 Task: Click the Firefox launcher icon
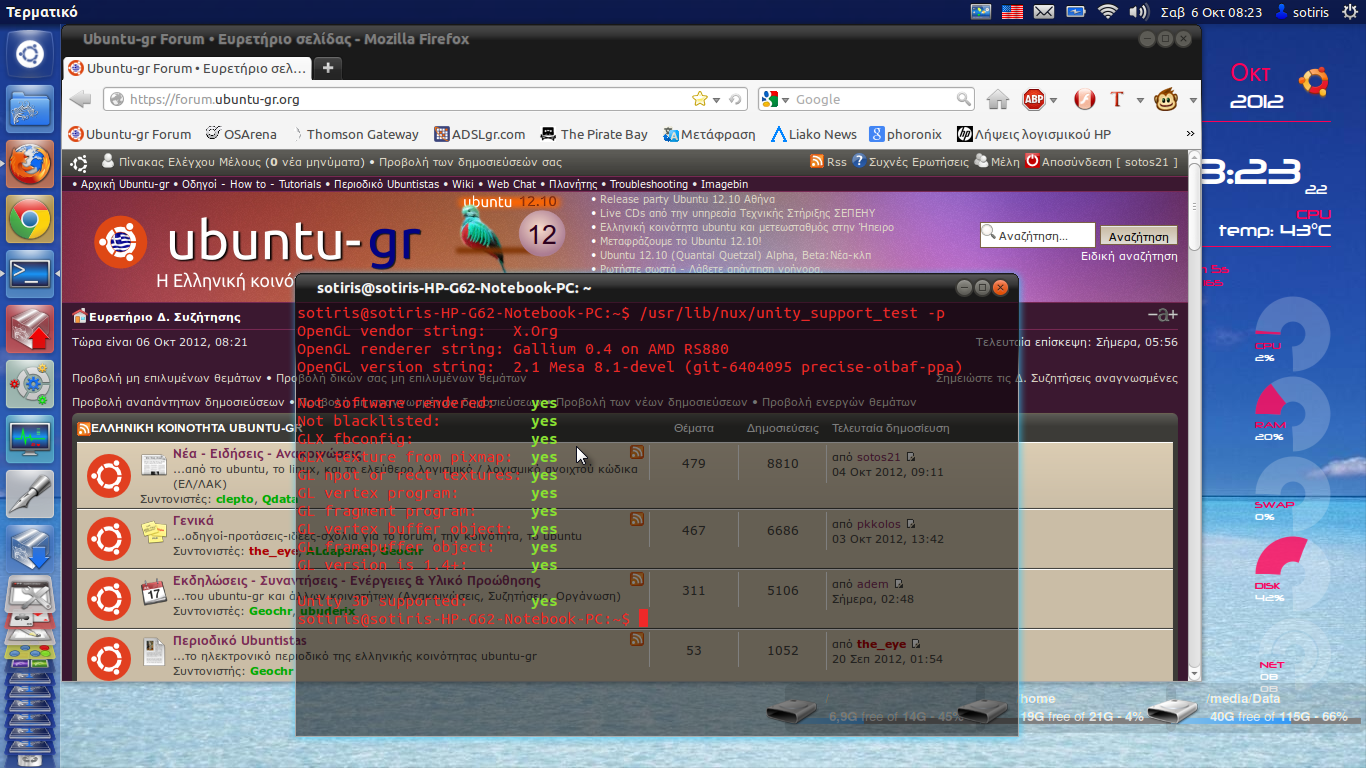pyautogui.click(x=29, y=164)
